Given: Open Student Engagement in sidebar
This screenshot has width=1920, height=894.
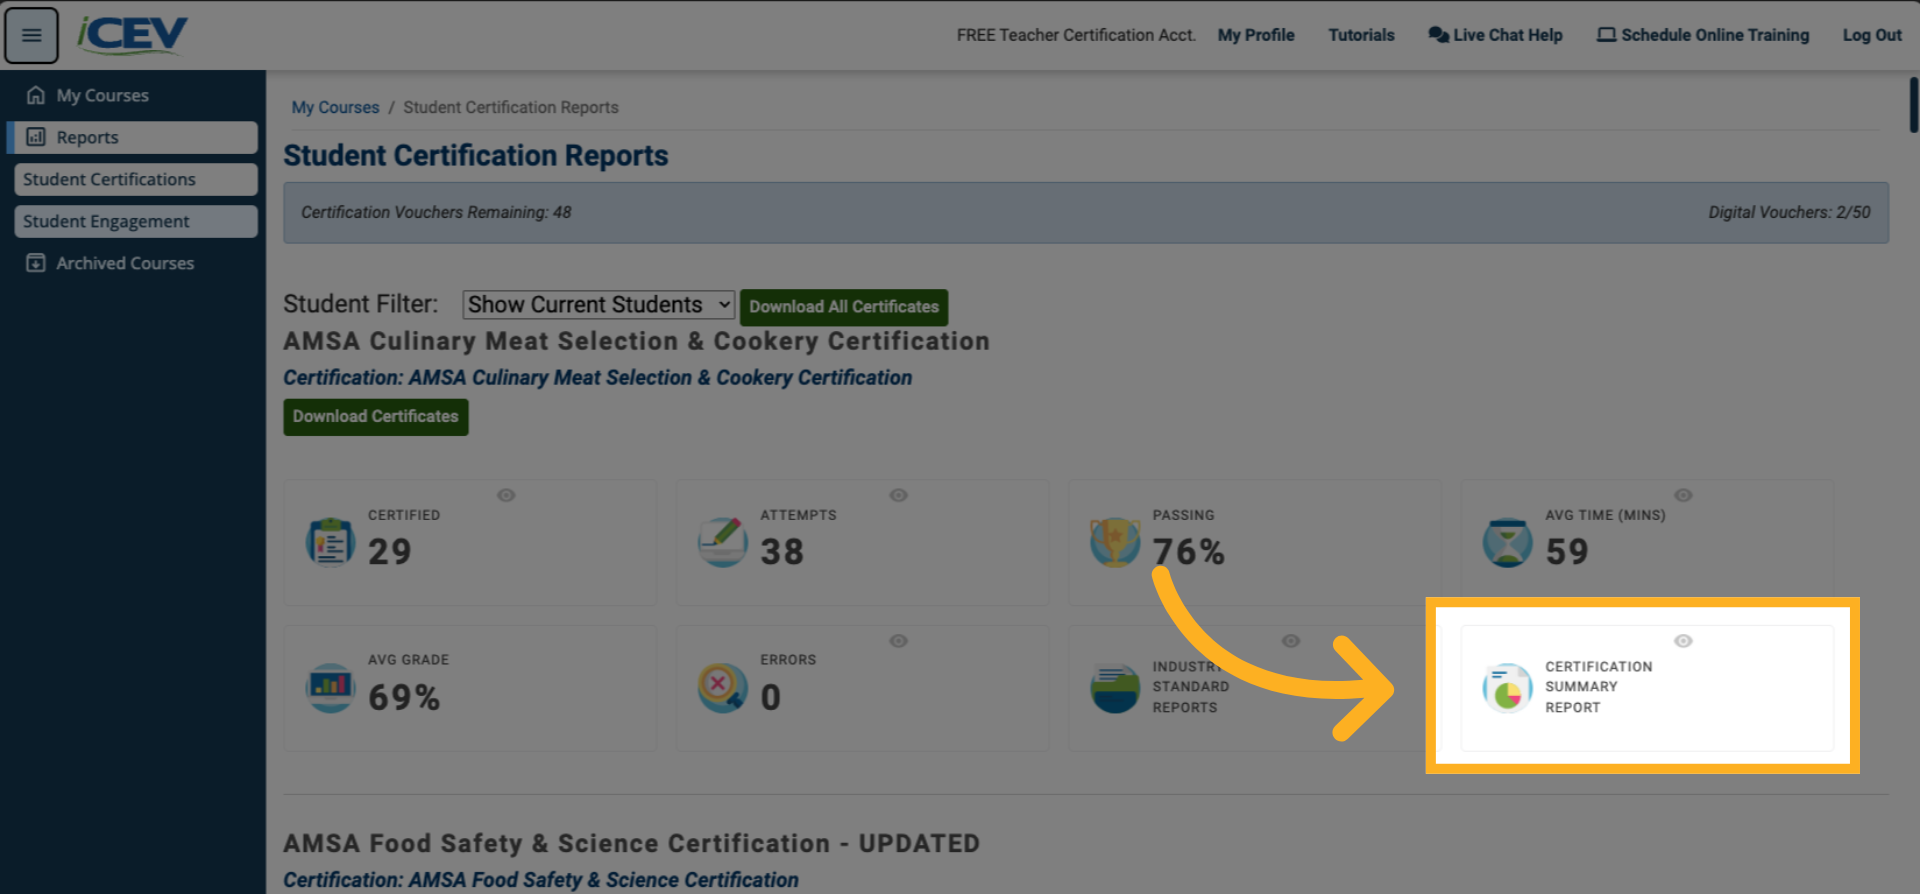Looking at the screenshot, I should (136, 221).
